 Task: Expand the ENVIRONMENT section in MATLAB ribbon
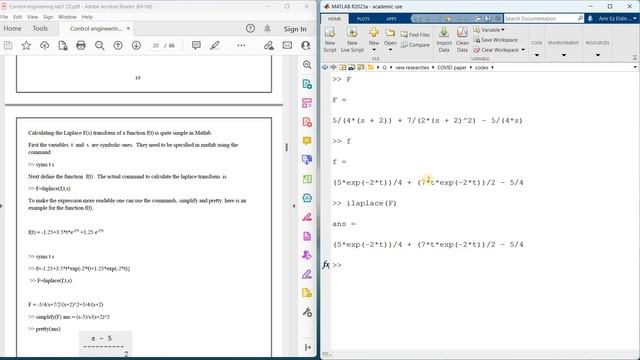(x=564, y=54)
